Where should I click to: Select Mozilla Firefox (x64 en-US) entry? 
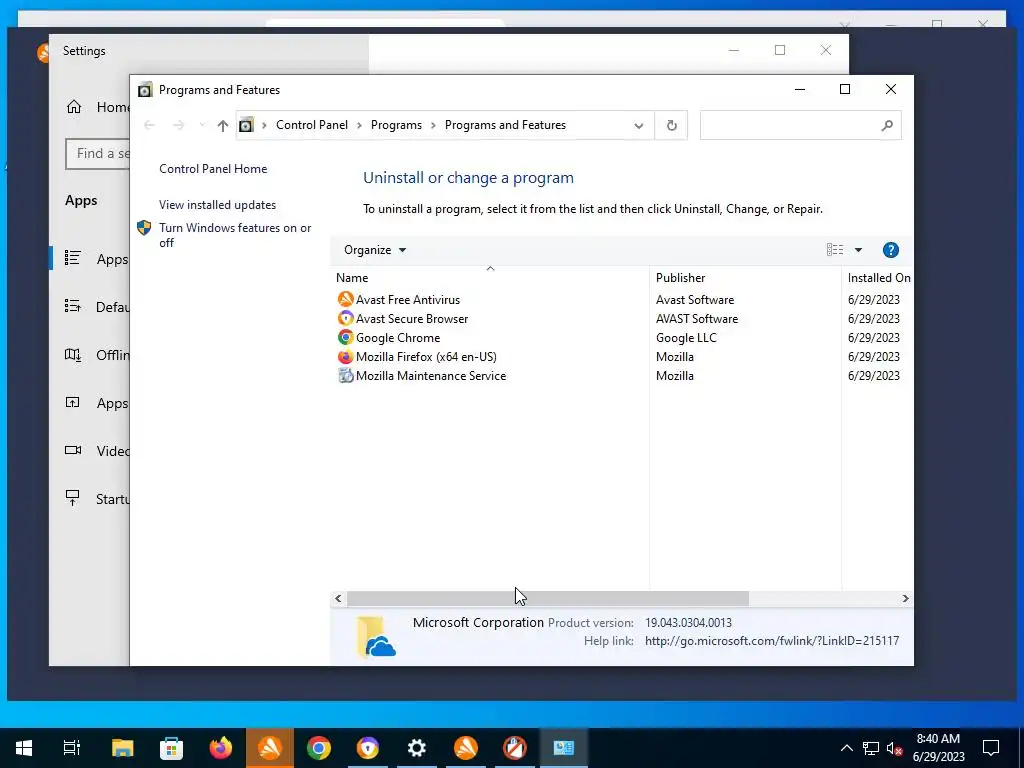426,357
